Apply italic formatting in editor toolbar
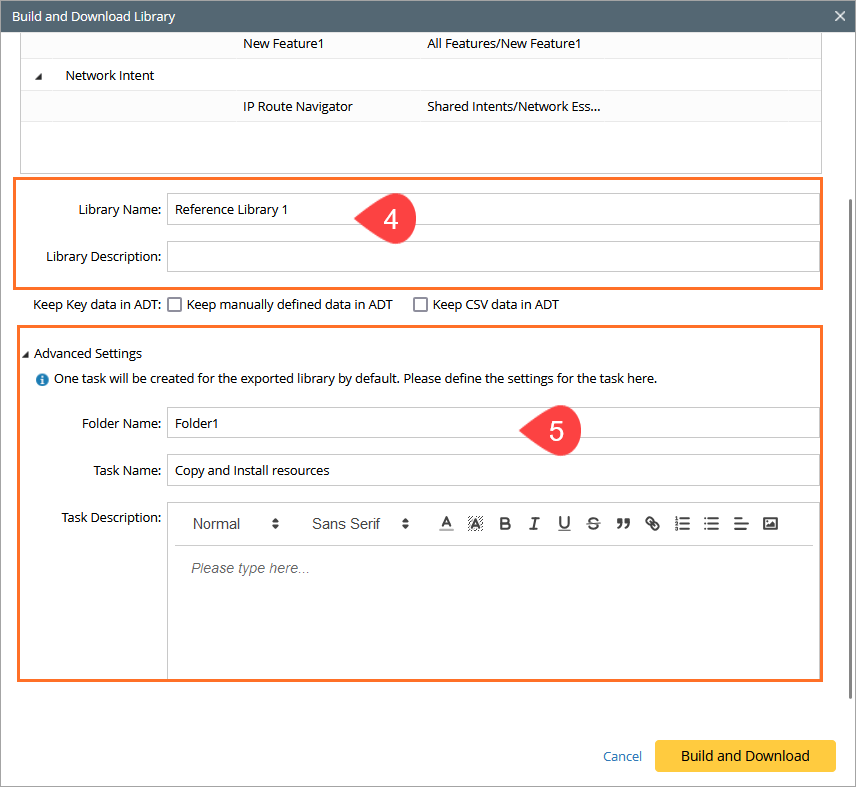The height and width of the screenshot is (787, 856). 535,524
